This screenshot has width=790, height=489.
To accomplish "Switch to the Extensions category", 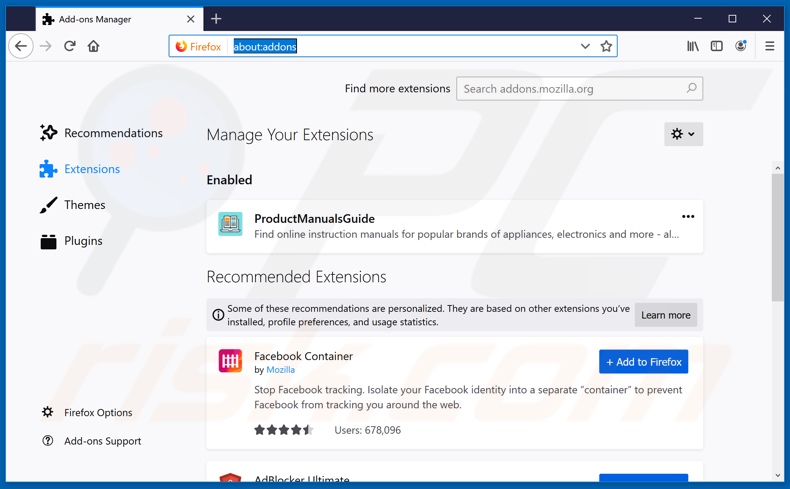I will coord(80,169).
